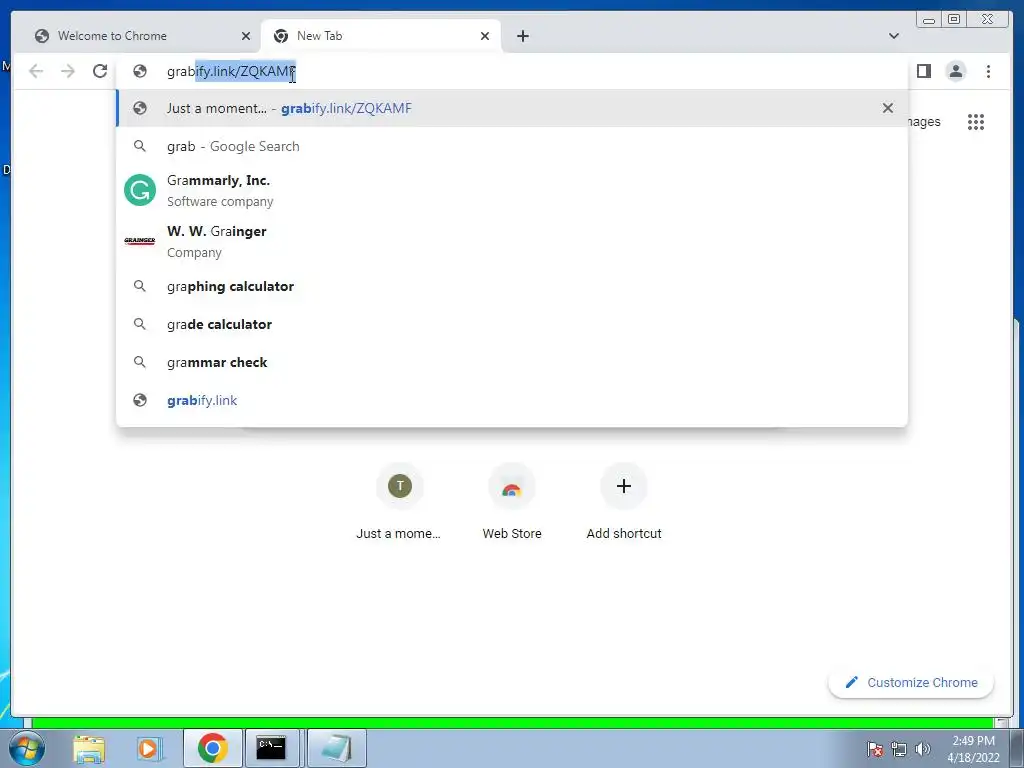This screenshot has width=1024, height=768.
Task: Remove the grabify.link/ZQKAMF suggestion with X
Action: [x=888, y=108]
